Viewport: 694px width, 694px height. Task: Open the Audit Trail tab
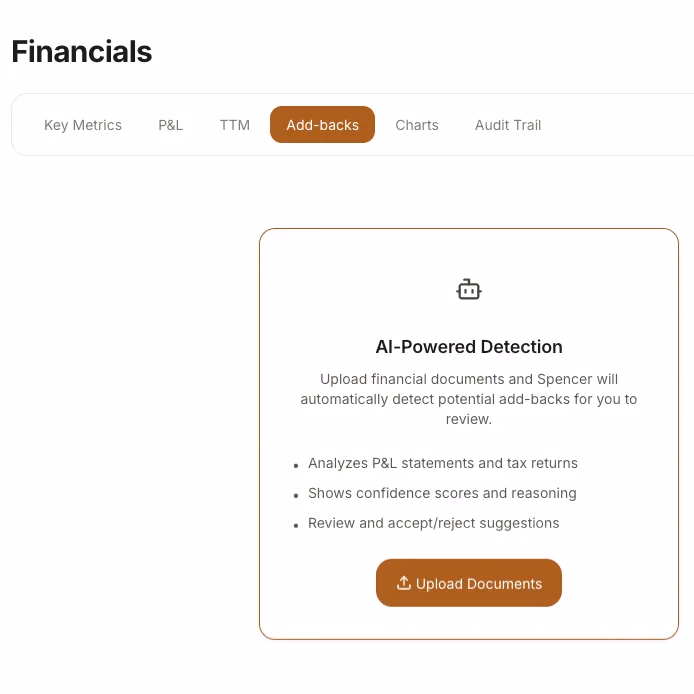(x=508, y=125)
